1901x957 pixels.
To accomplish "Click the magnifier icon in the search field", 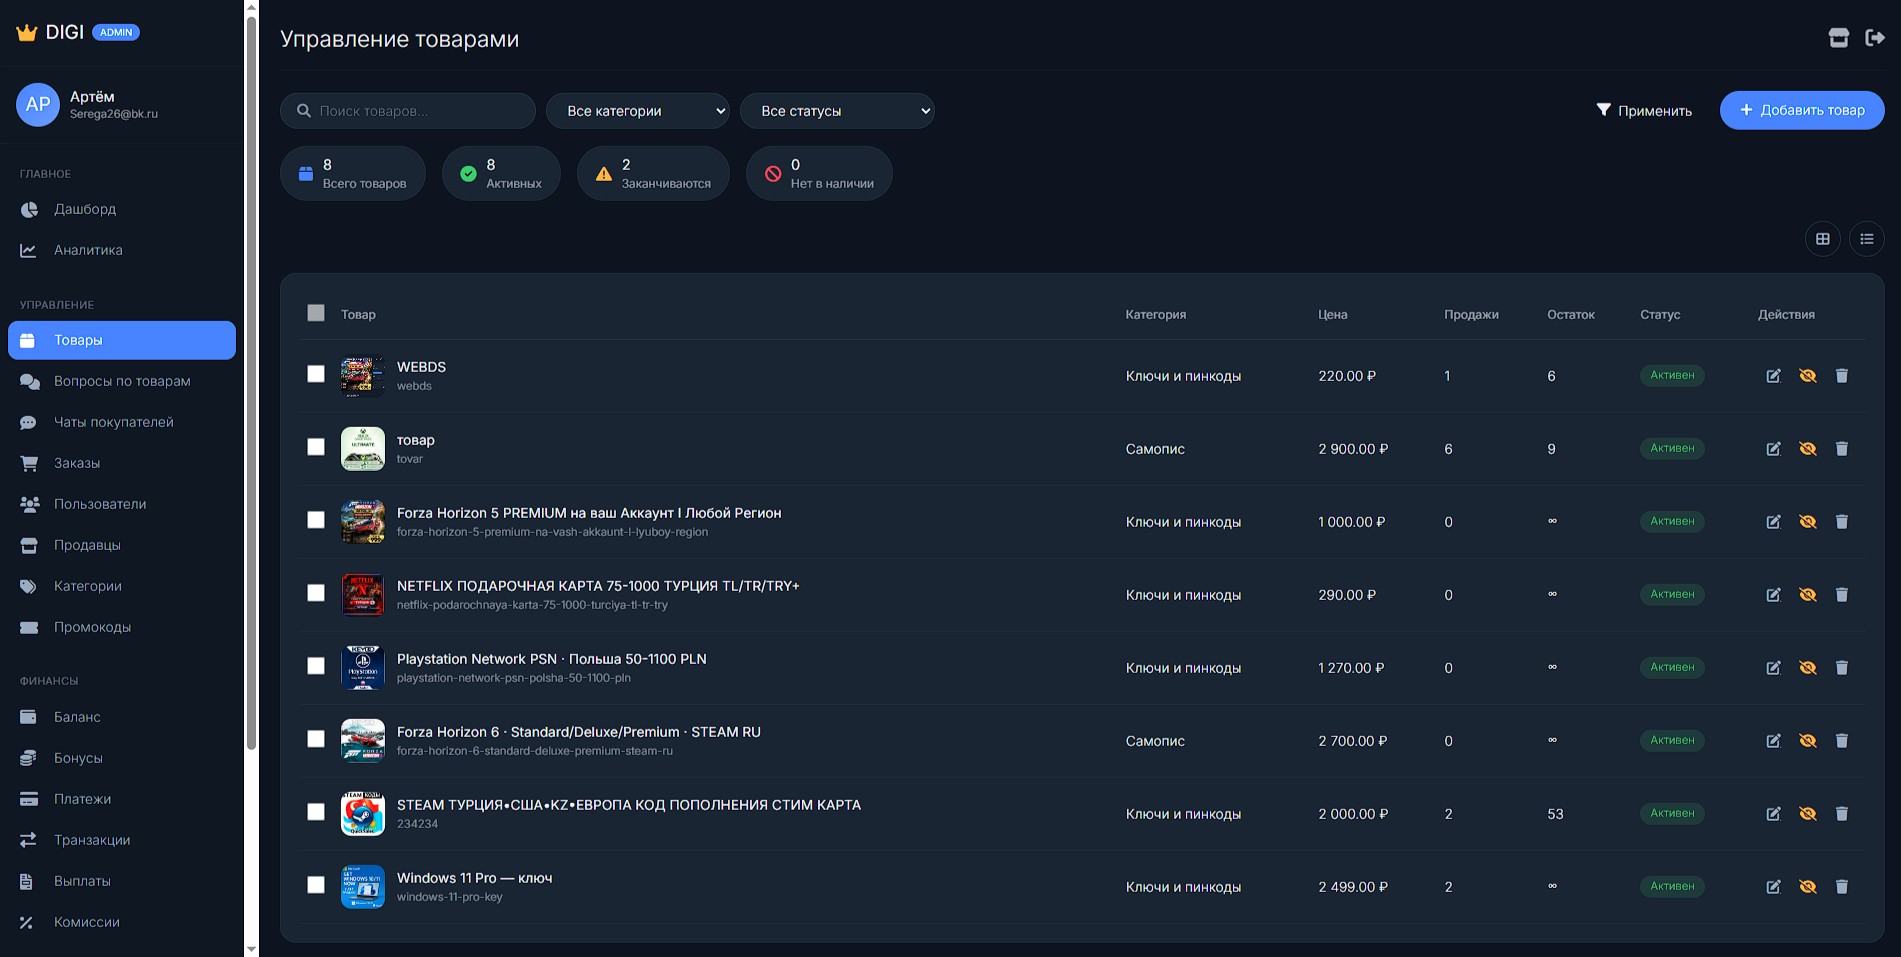I will coord(304,111).
